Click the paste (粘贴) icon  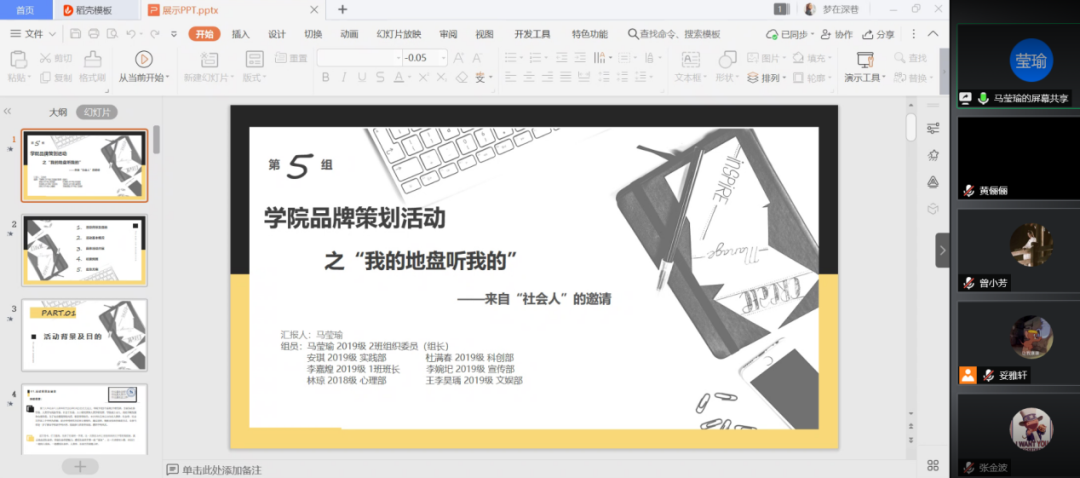click(17, 60)
